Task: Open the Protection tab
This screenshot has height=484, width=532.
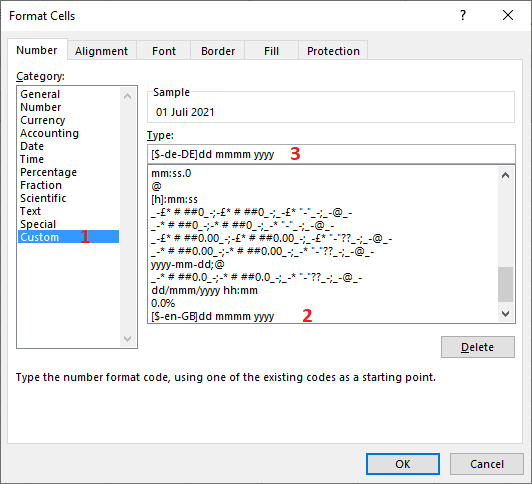Action: (333, 51)
